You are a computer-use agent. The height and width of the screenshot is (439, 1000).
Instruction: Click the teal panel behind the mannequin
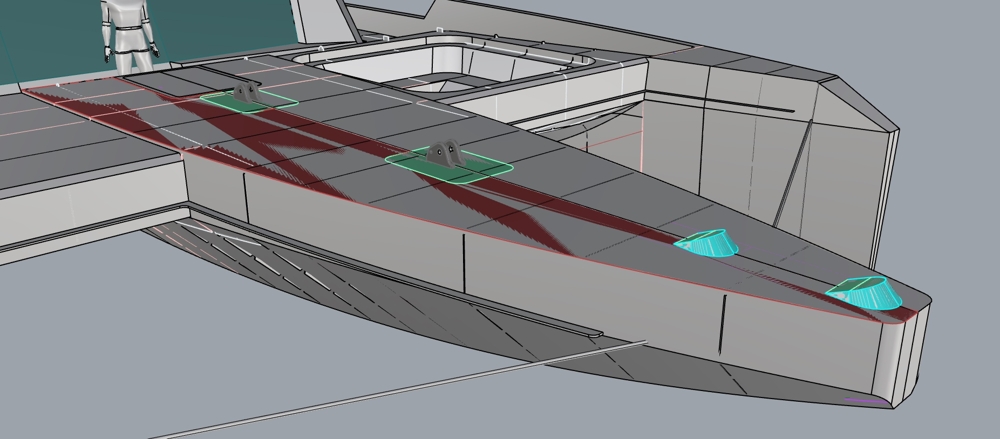(50, 40)
